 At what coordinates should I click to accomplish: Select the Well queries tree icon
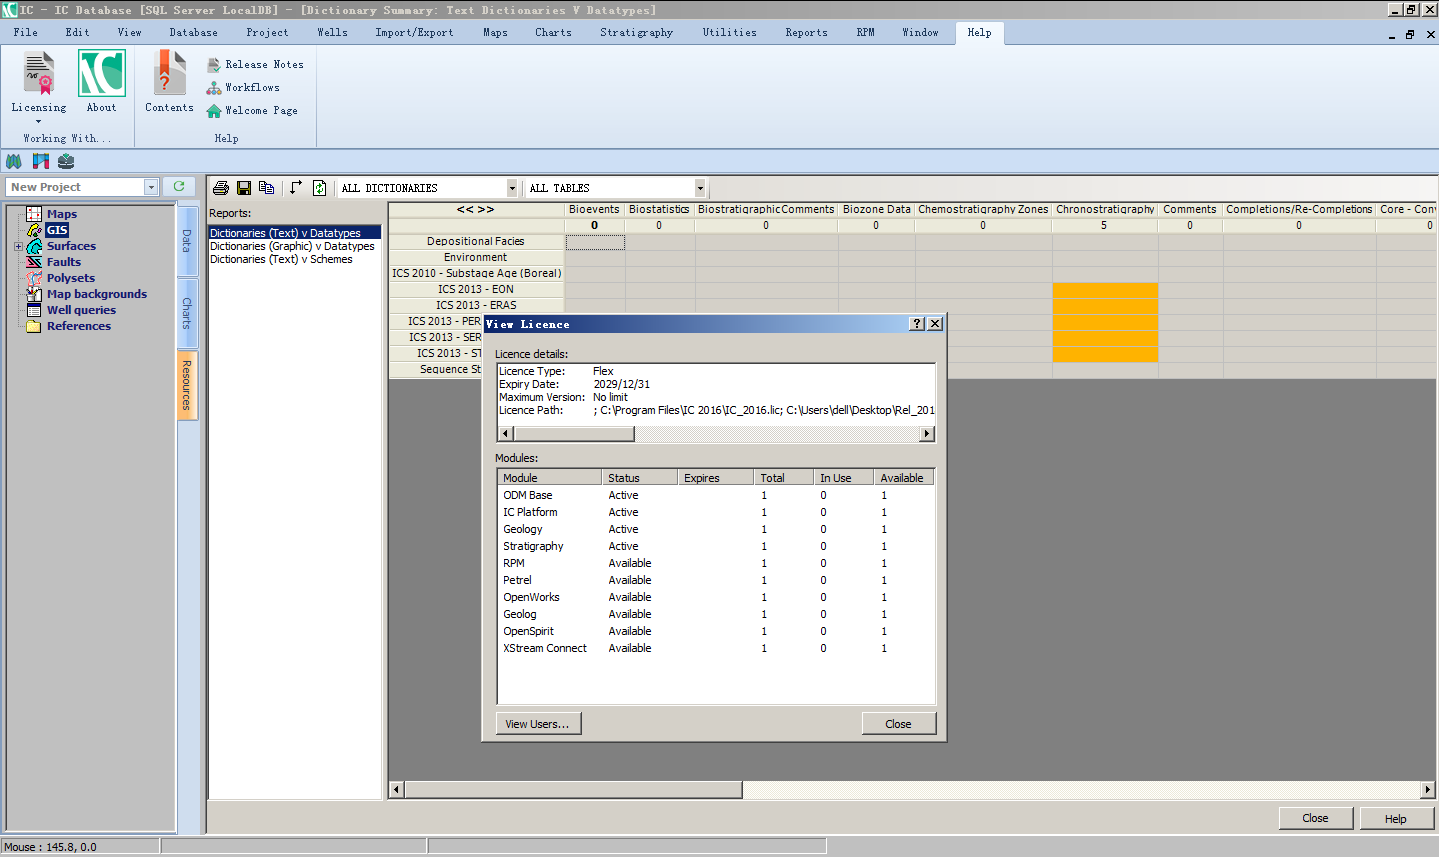point(34,310)
